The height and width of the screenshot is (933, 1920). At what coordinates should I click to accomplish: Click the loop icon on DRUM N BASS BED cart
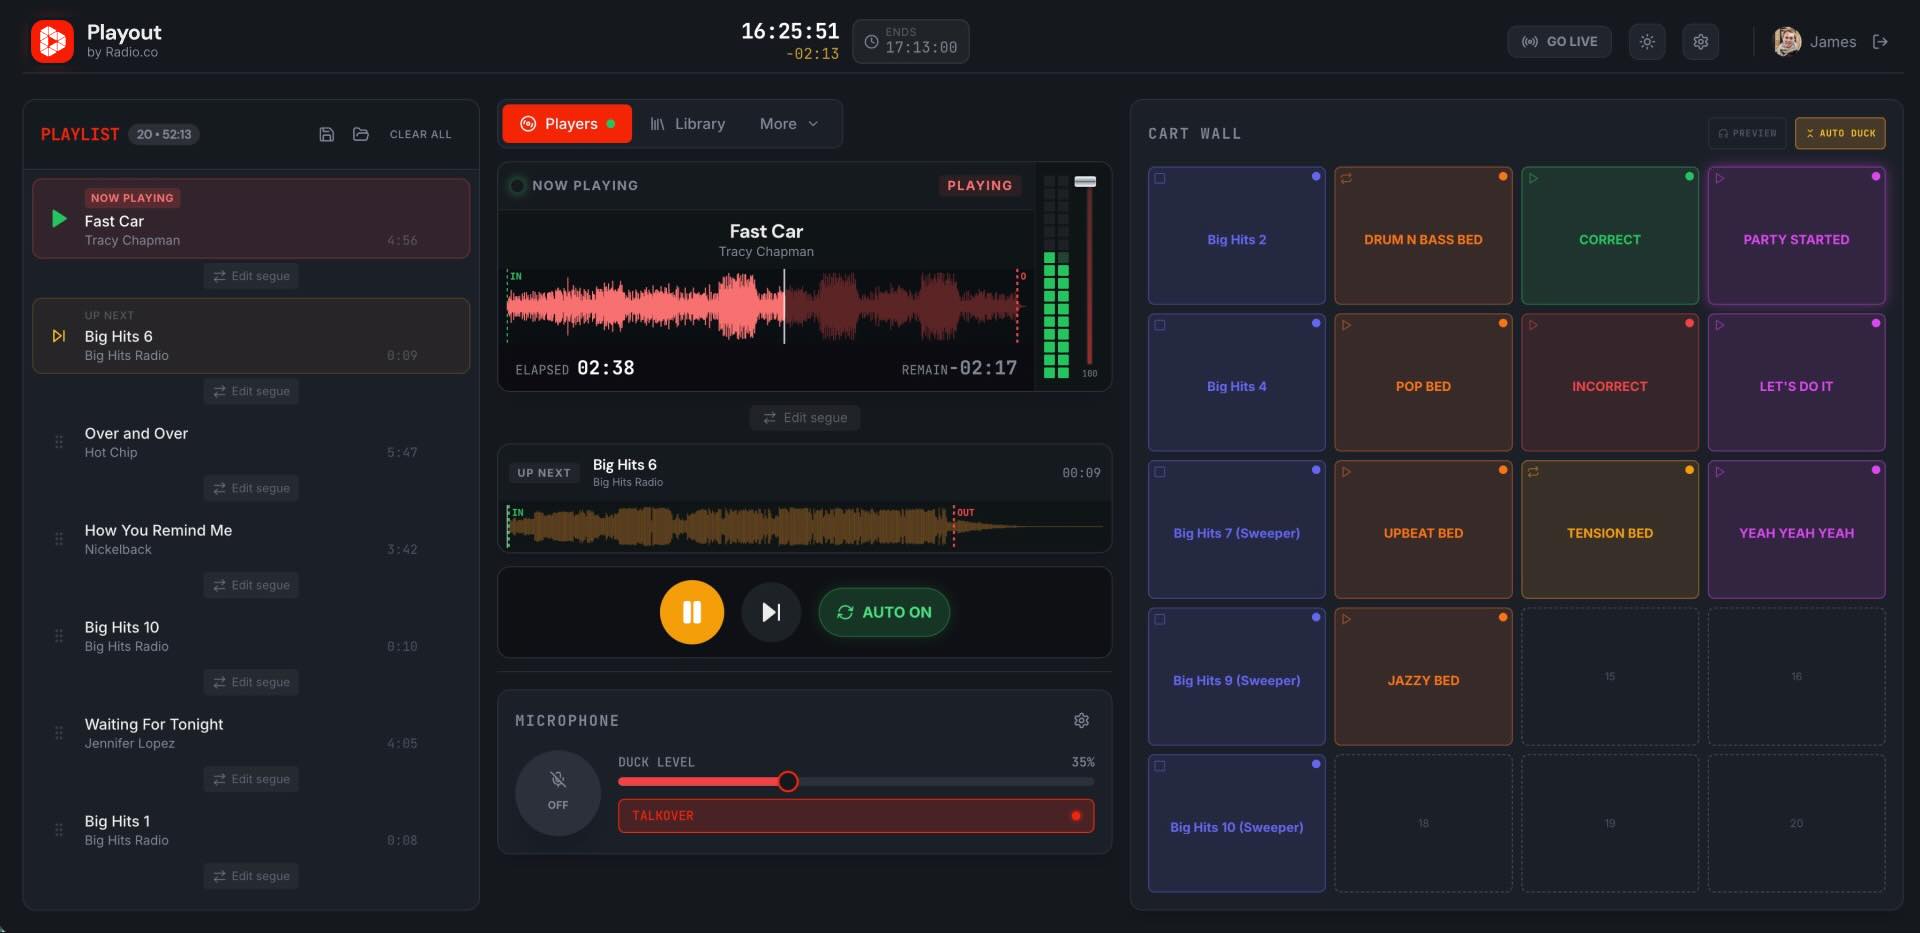[1346, 178]
